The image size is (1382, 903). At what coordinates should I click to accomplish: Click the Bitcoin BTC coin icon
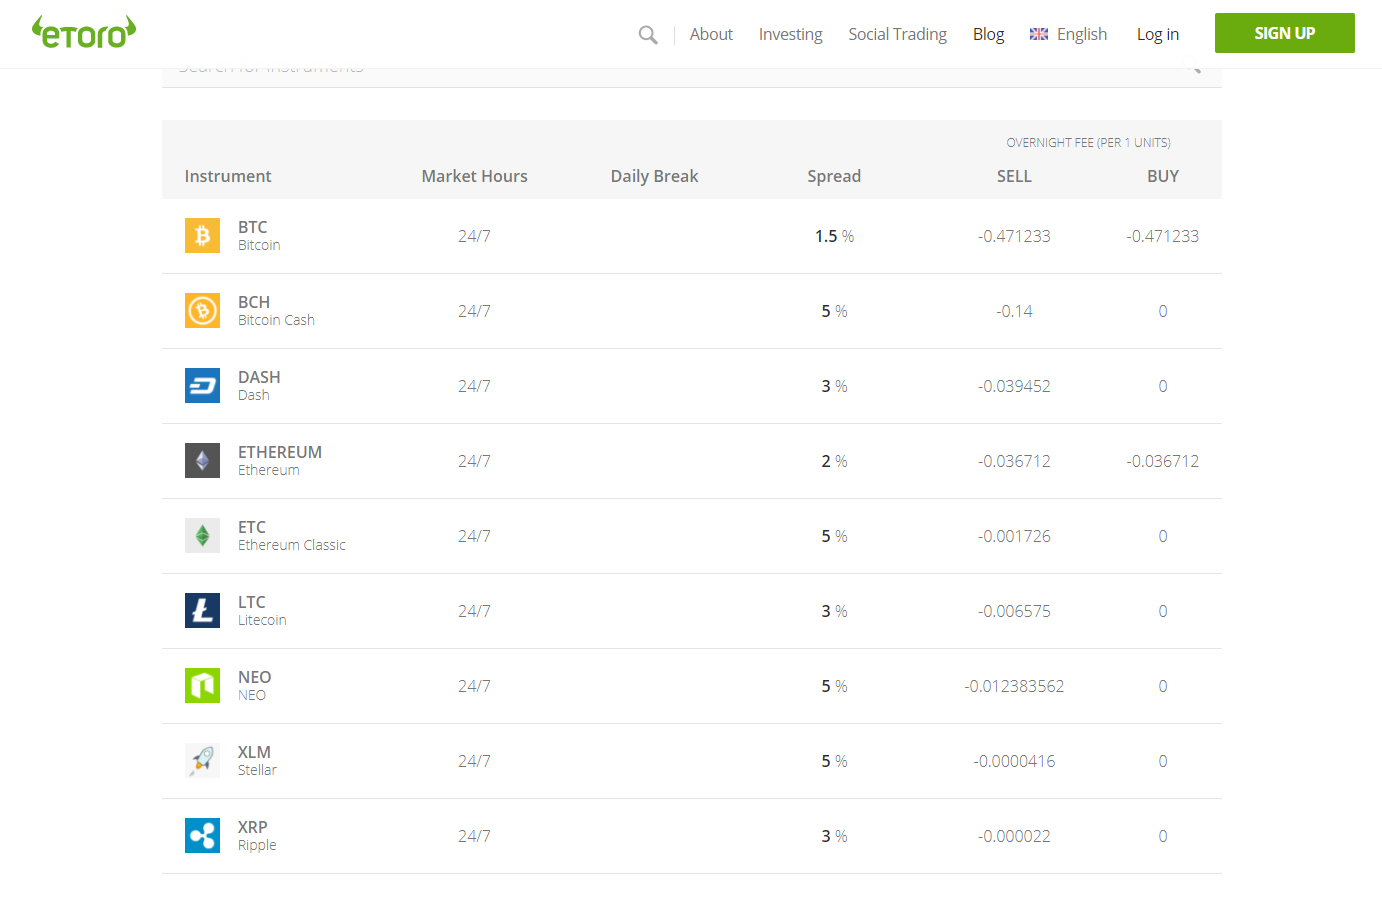tap(202, 236)
